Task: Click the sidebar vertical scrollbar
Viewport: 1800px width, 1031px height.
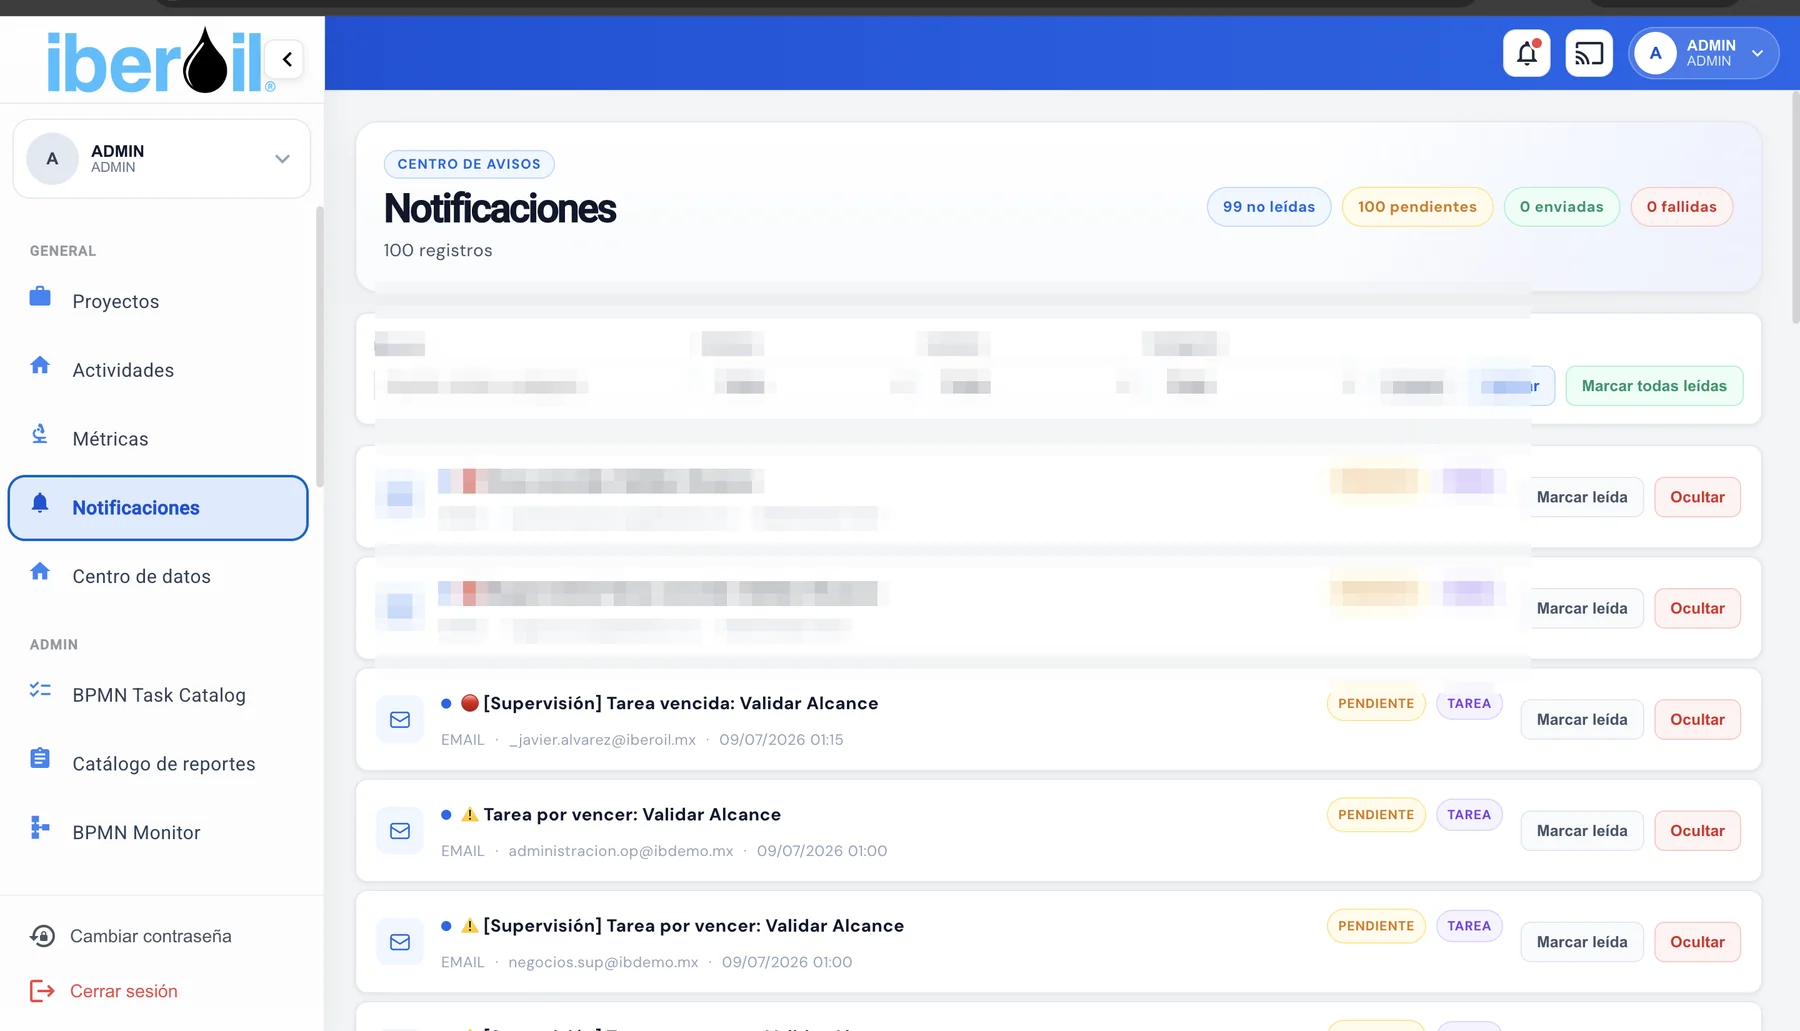Action: click(320, 347)
